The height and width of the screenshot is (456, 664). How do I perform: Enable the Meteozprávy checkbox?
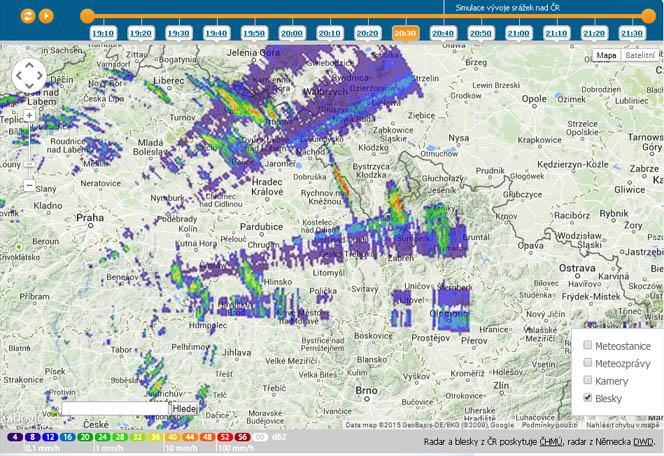[x=587, y=362]
